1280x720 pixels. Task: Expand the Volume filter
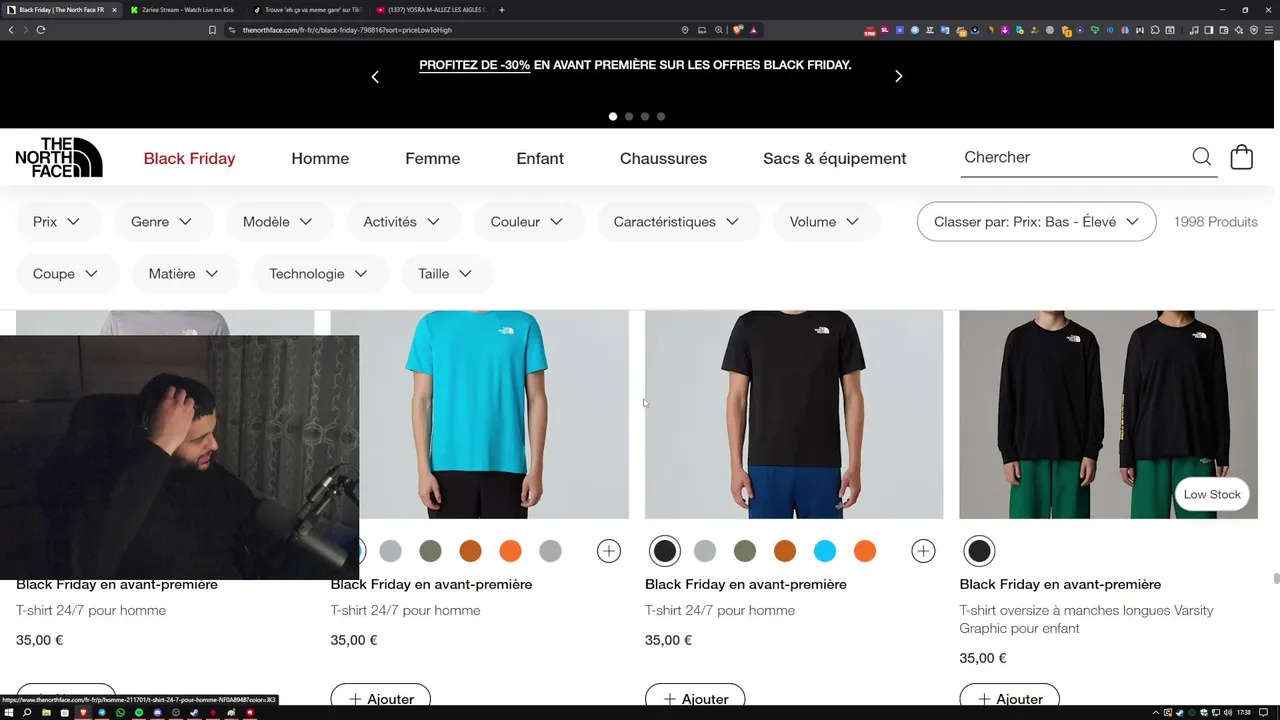(x=826, y=222)
